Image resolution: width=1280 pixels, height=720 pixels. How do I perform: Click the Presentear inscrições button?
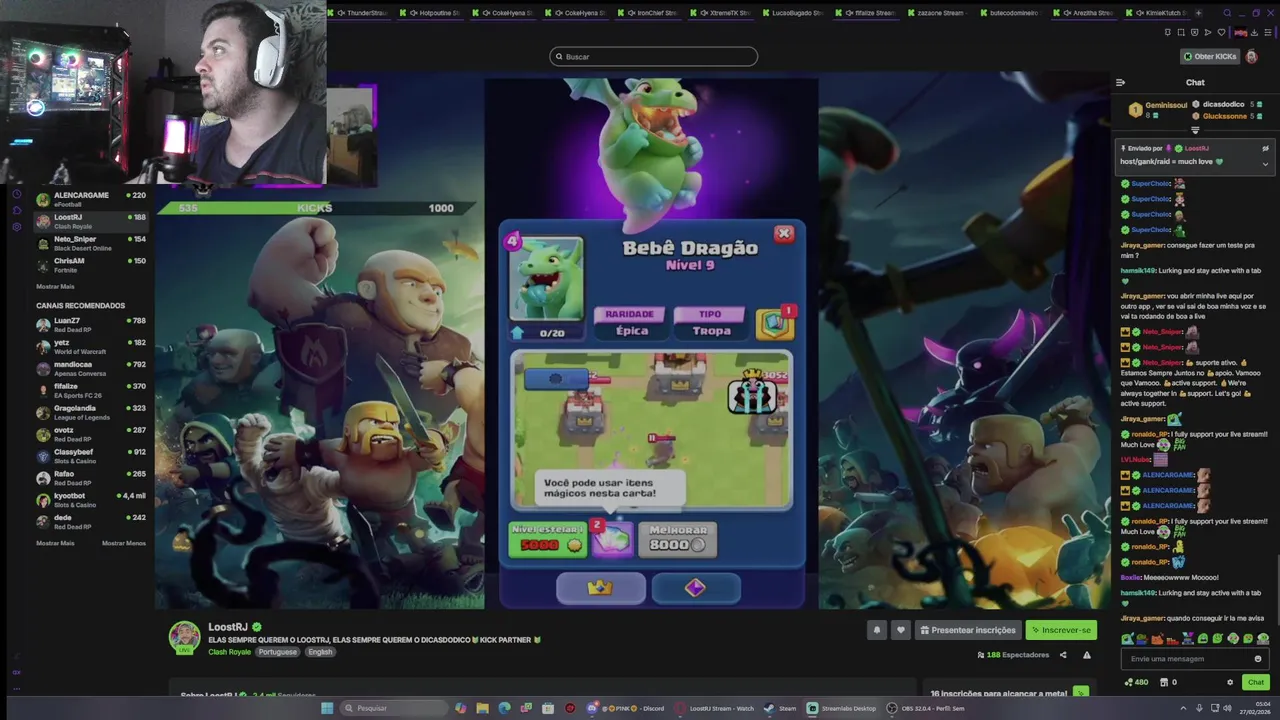pos(967,630)
